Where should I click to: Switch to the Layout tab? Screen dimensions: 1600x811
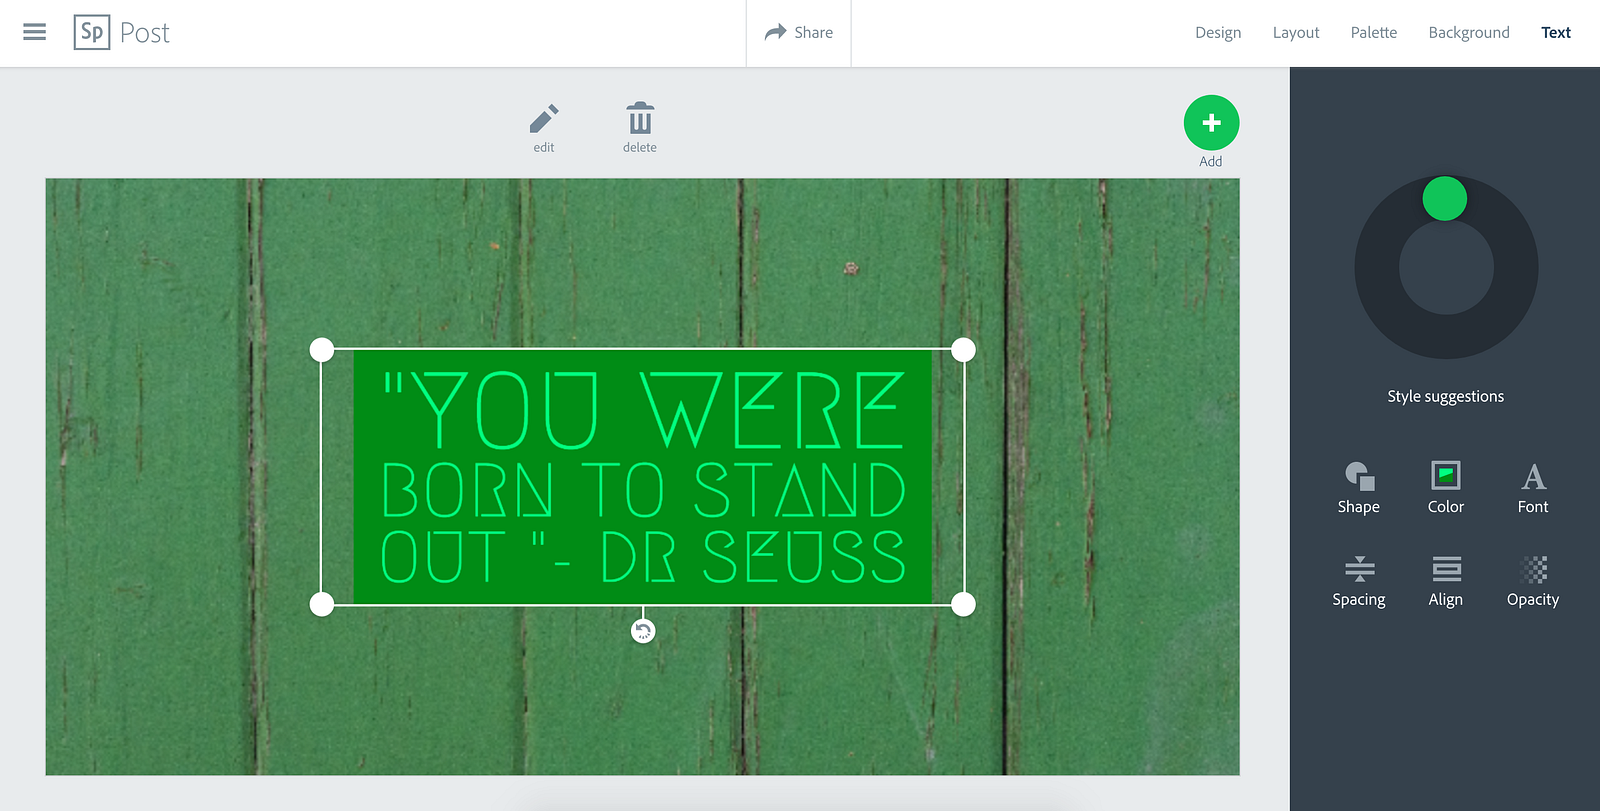point(1296,33)
